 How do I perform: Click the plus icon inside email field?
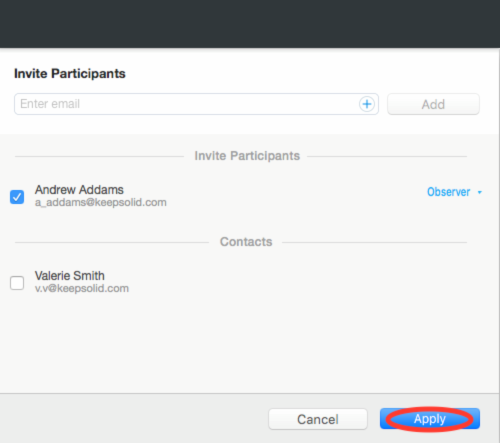tap(367, 104)
